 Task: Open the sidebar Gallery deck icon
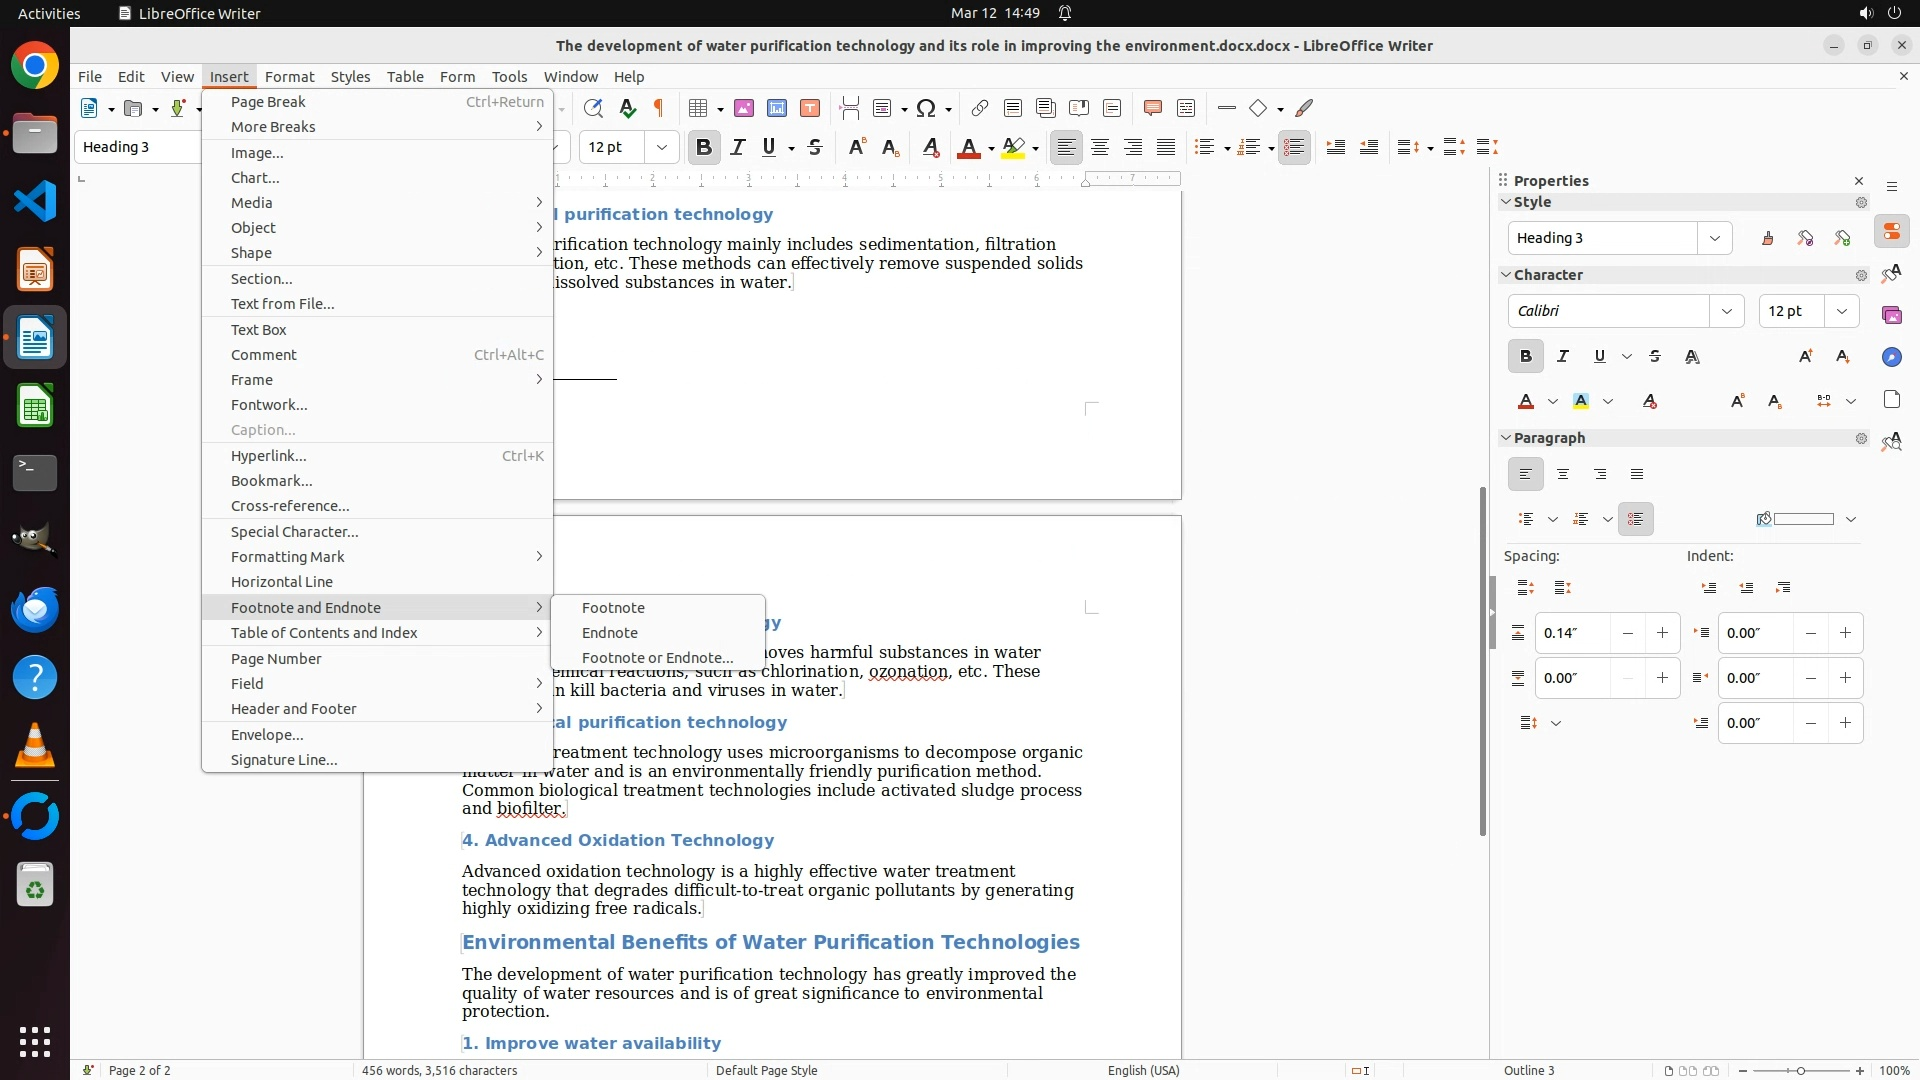[1892, 315]
